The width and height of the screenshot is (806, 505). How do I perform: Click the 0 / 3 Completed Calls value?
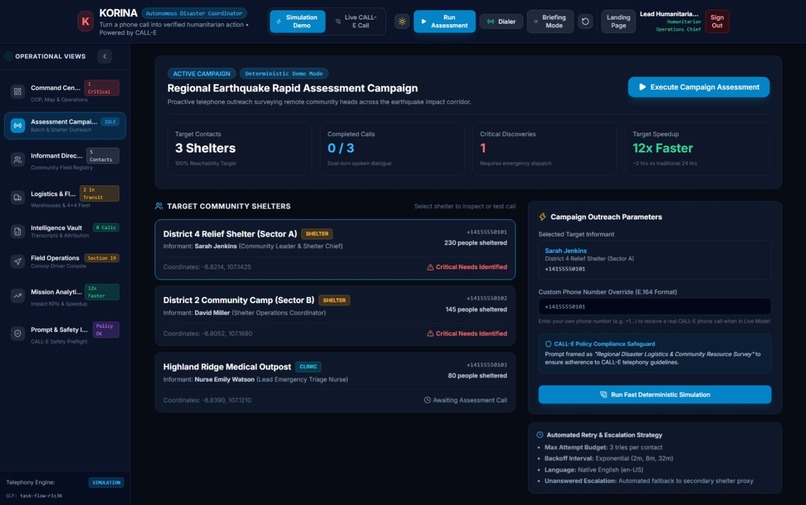pos(341,148)
